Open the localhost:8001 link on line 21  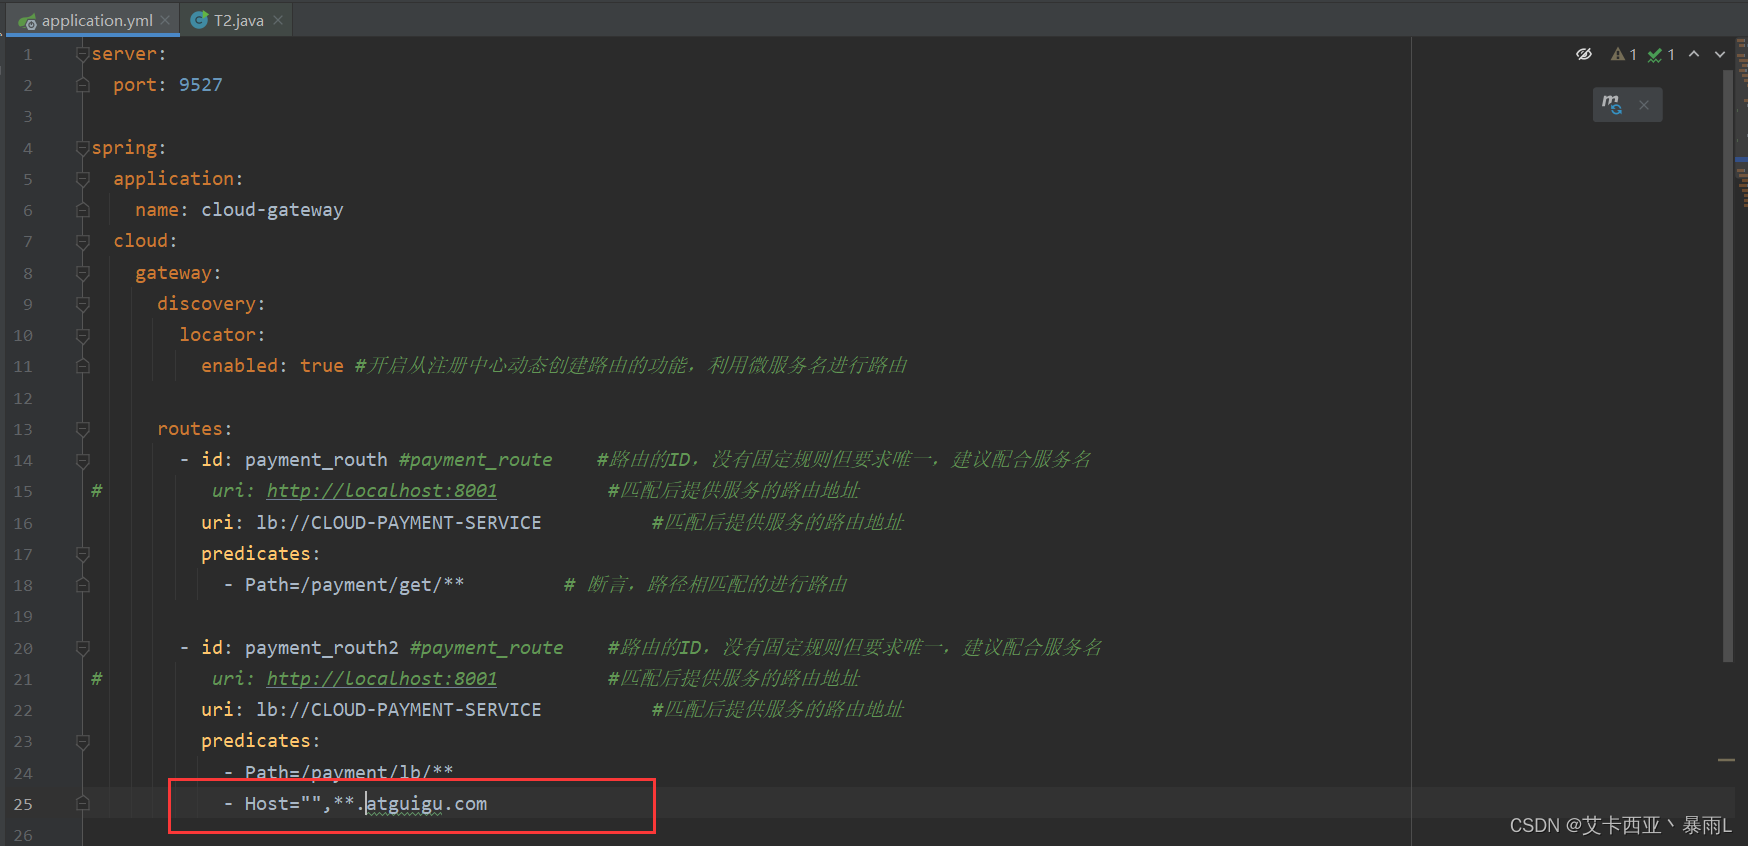(x=381, y=678)
